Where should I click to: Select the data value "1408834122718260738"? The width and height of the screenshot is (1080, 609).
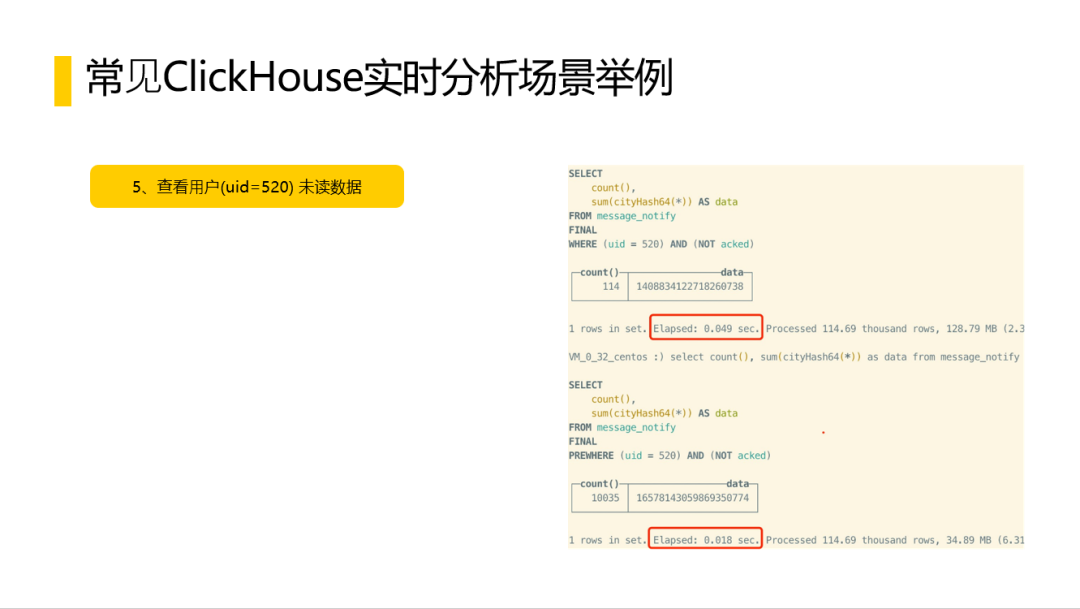pos(689,287)
